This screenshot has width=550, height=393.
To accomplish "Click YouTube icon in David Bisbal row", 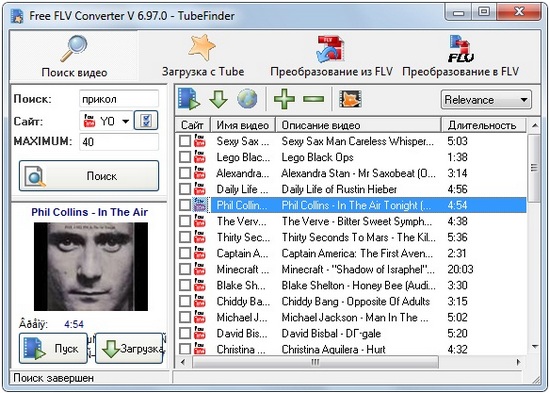I will (200, 333).
